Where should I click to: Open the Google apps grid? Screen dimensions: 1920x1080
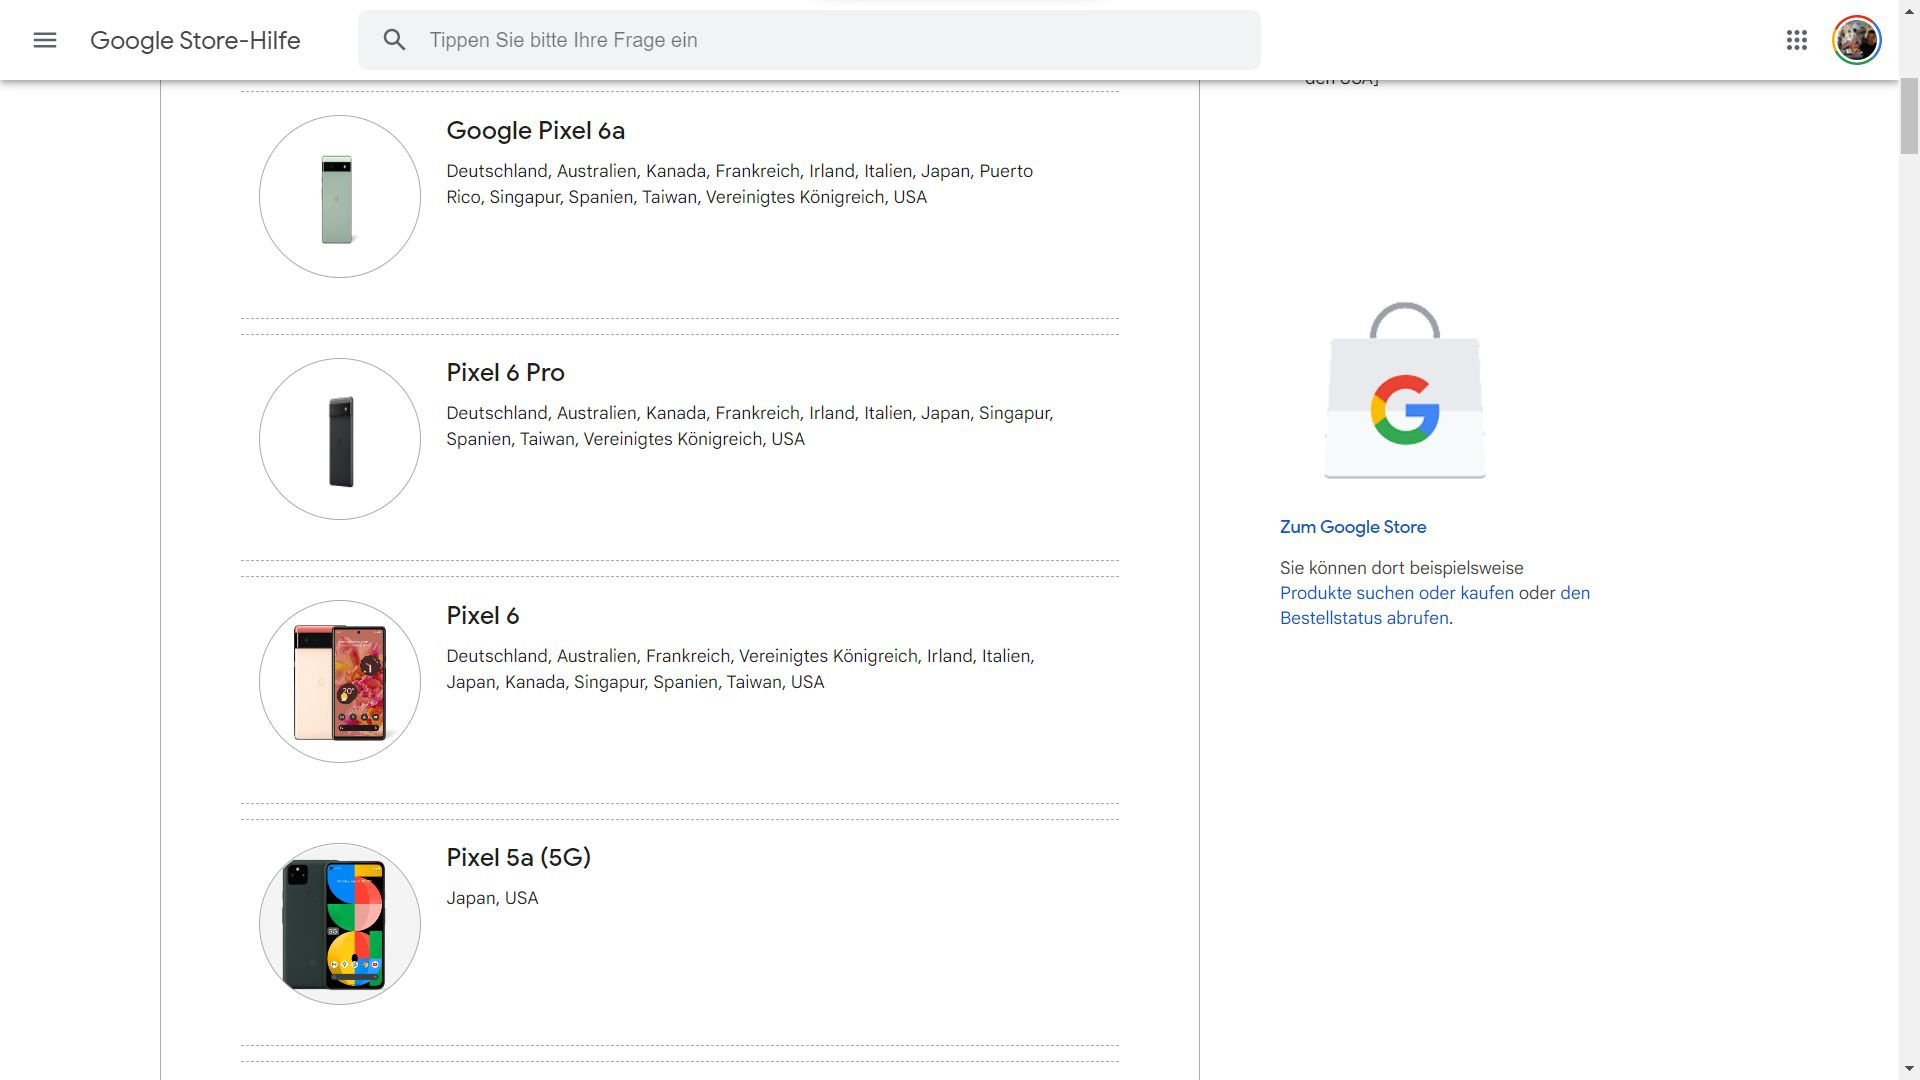[1796, 40]
